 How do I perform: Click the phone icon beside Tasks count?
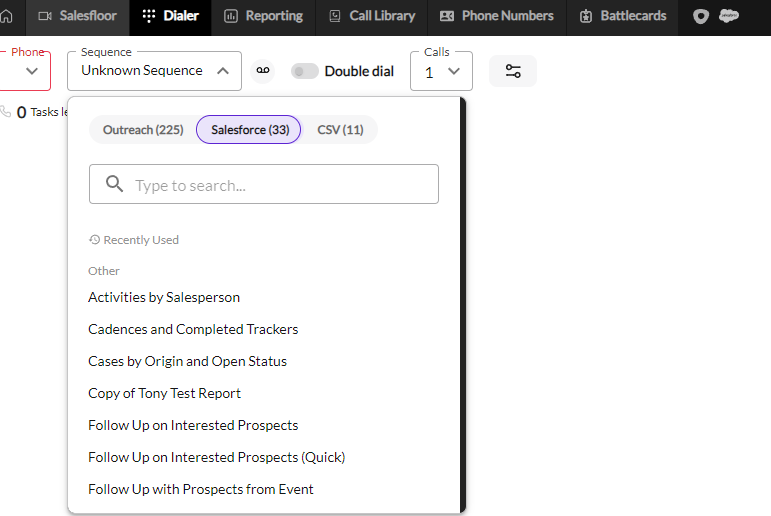click(5, 112)
